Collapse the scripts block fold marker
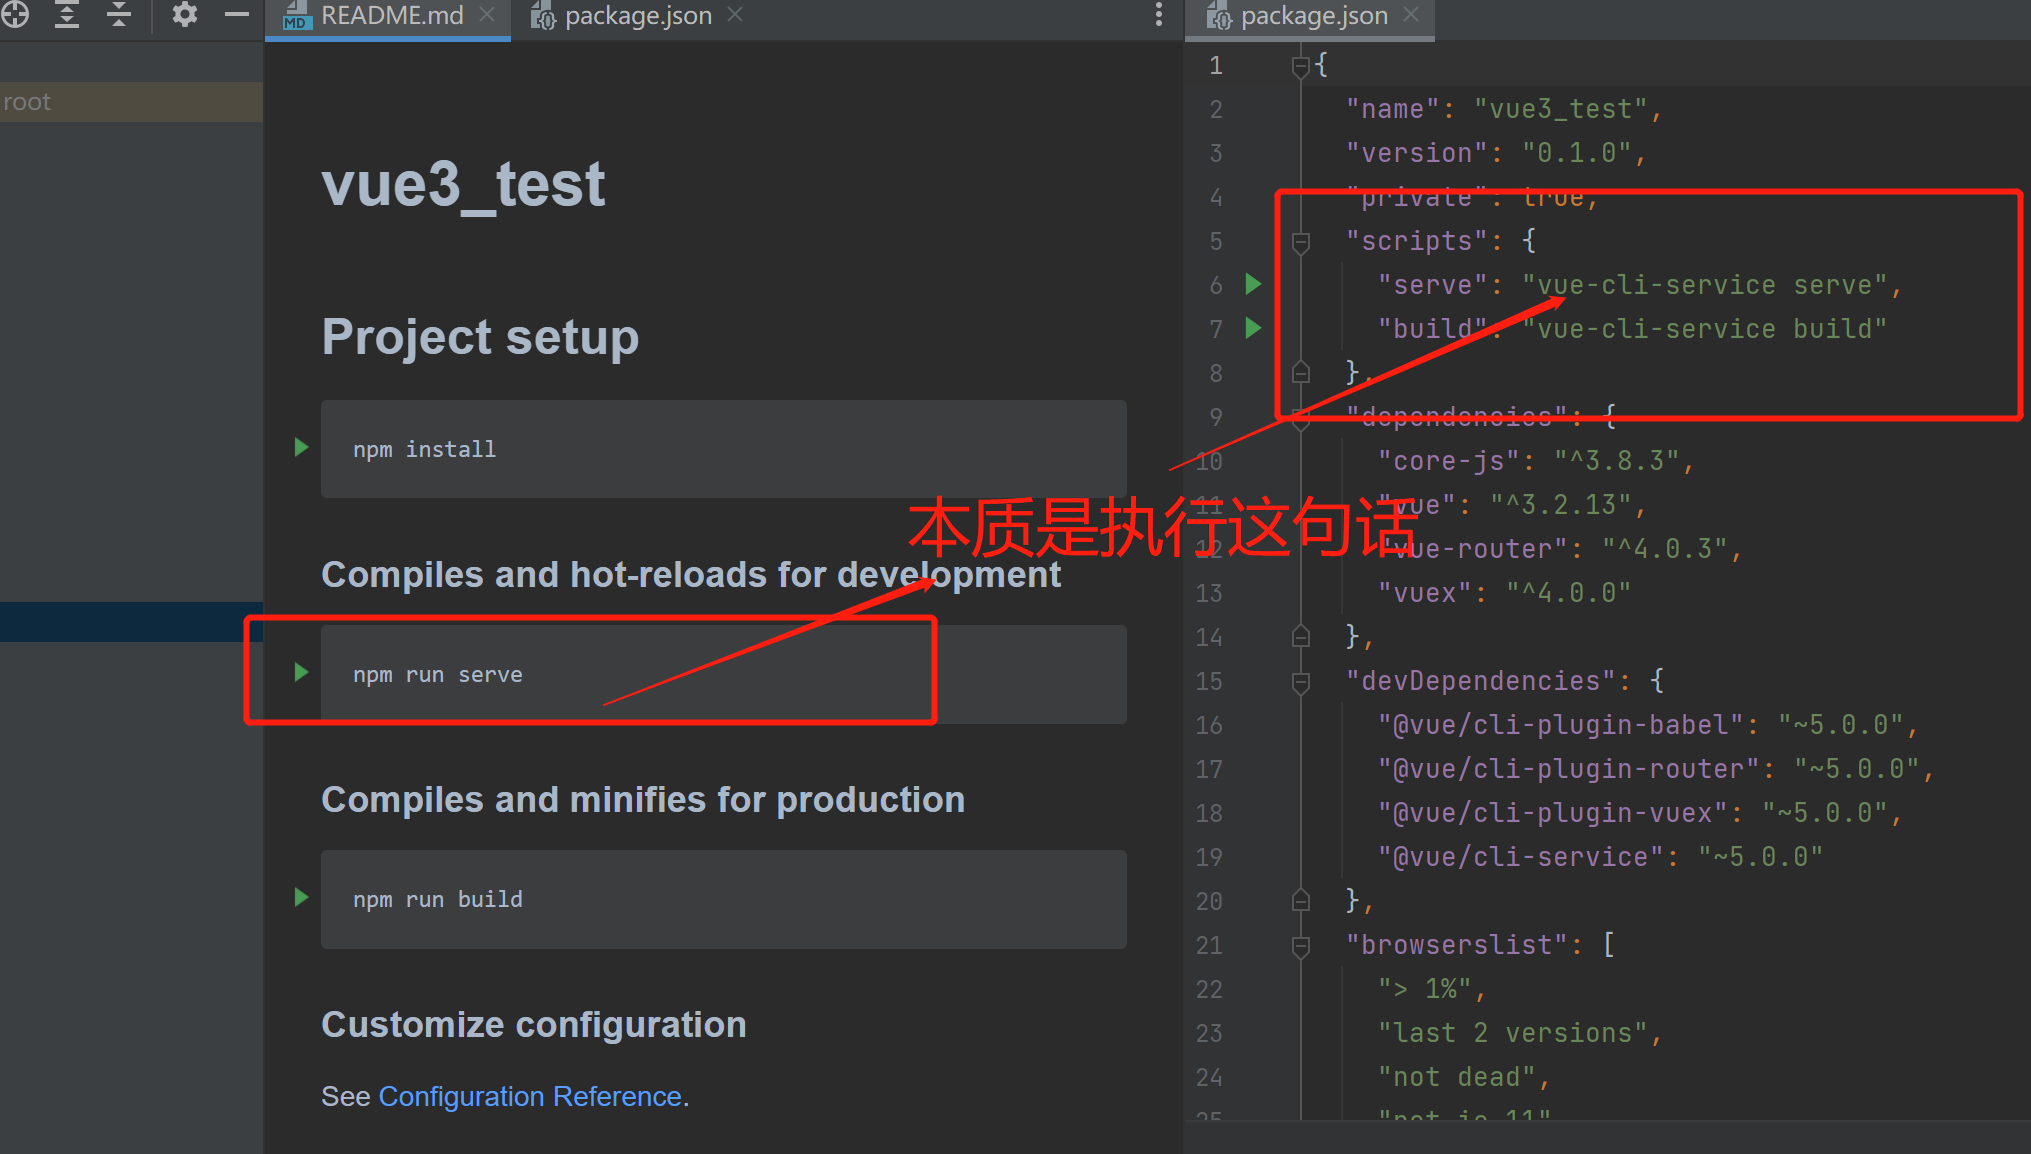 pyautogui.click(x=1301, y=242)
